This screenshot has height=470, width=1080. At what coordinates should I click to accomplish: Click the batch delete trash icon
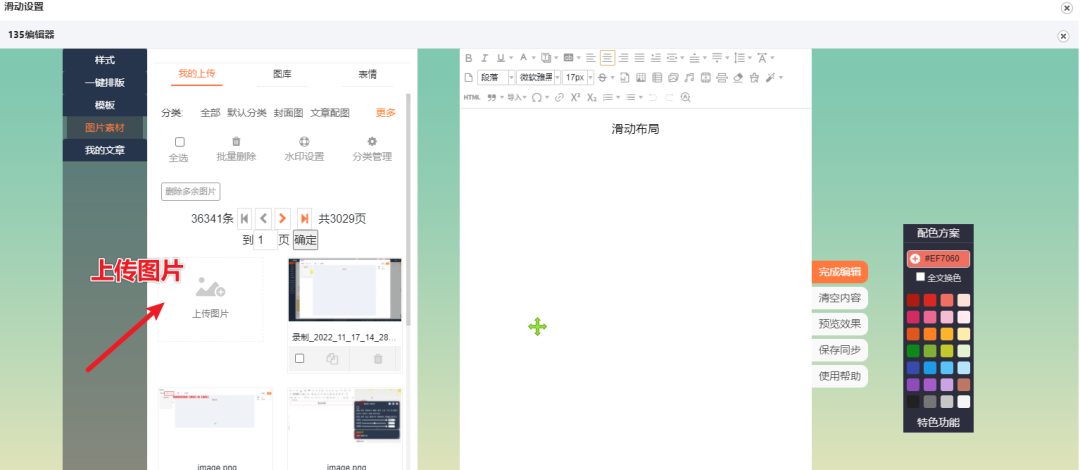tap(236, 141)
